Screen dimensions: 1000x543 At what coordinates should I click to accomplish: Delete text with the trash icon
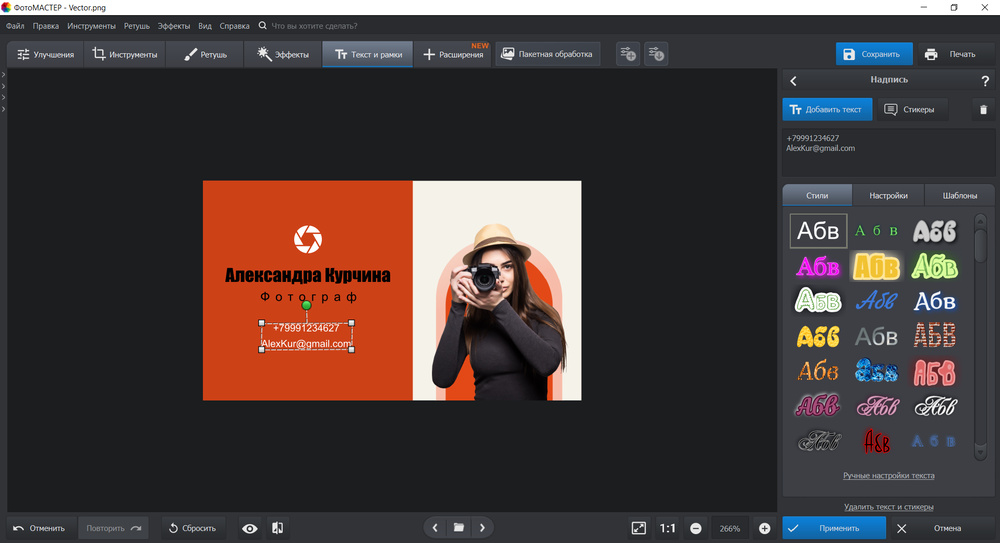[x=983, y=110]
